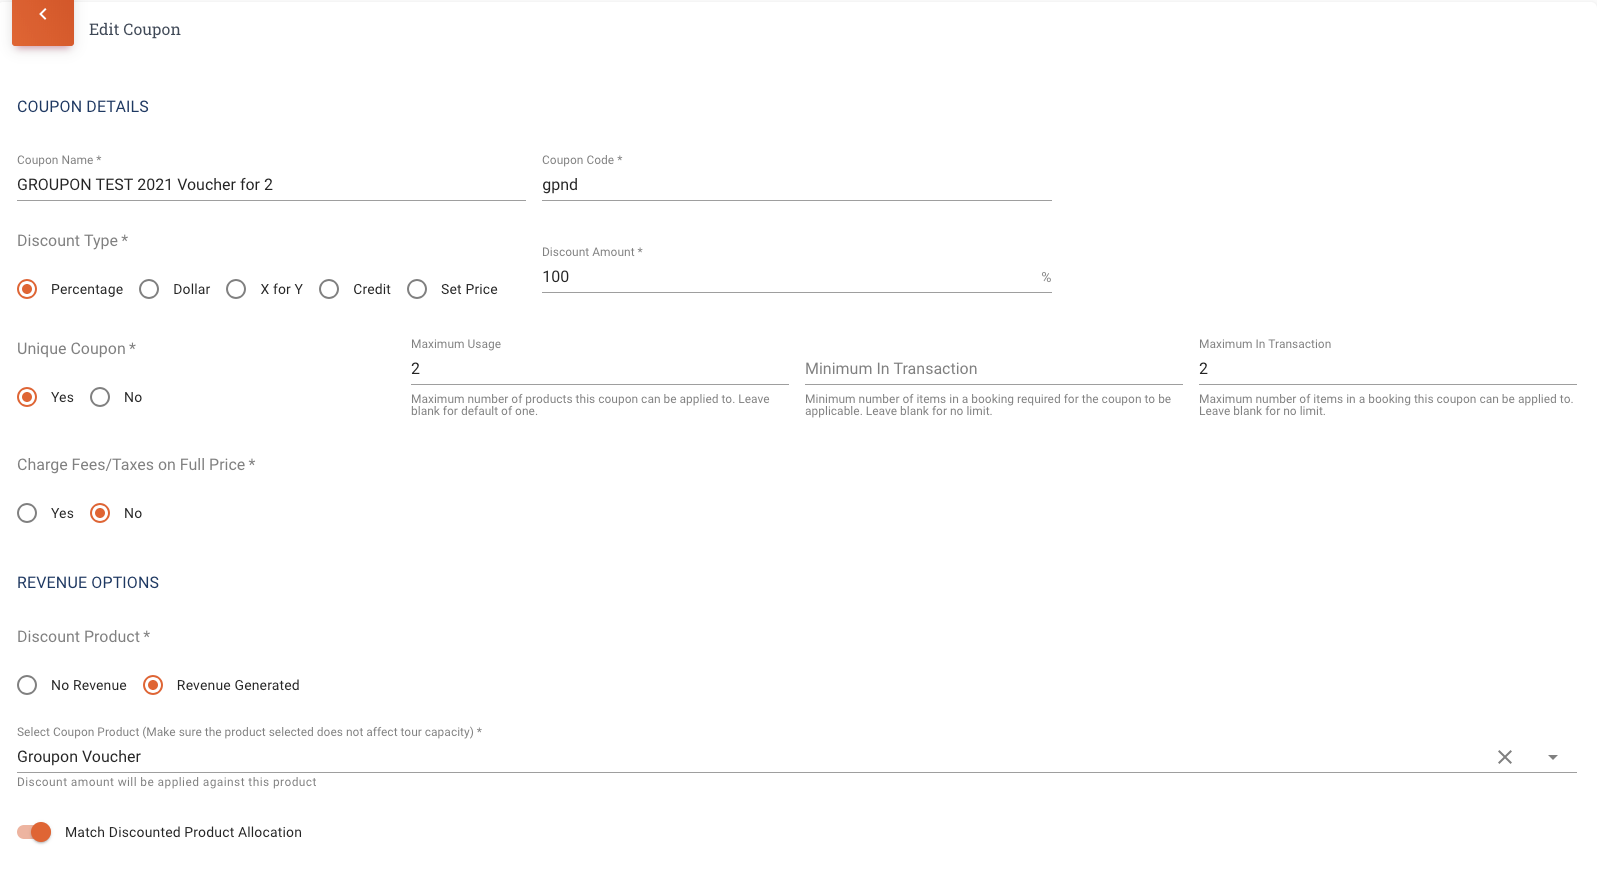Select the Set Price discount type
Screen dimensions: 1597x871
417,289
